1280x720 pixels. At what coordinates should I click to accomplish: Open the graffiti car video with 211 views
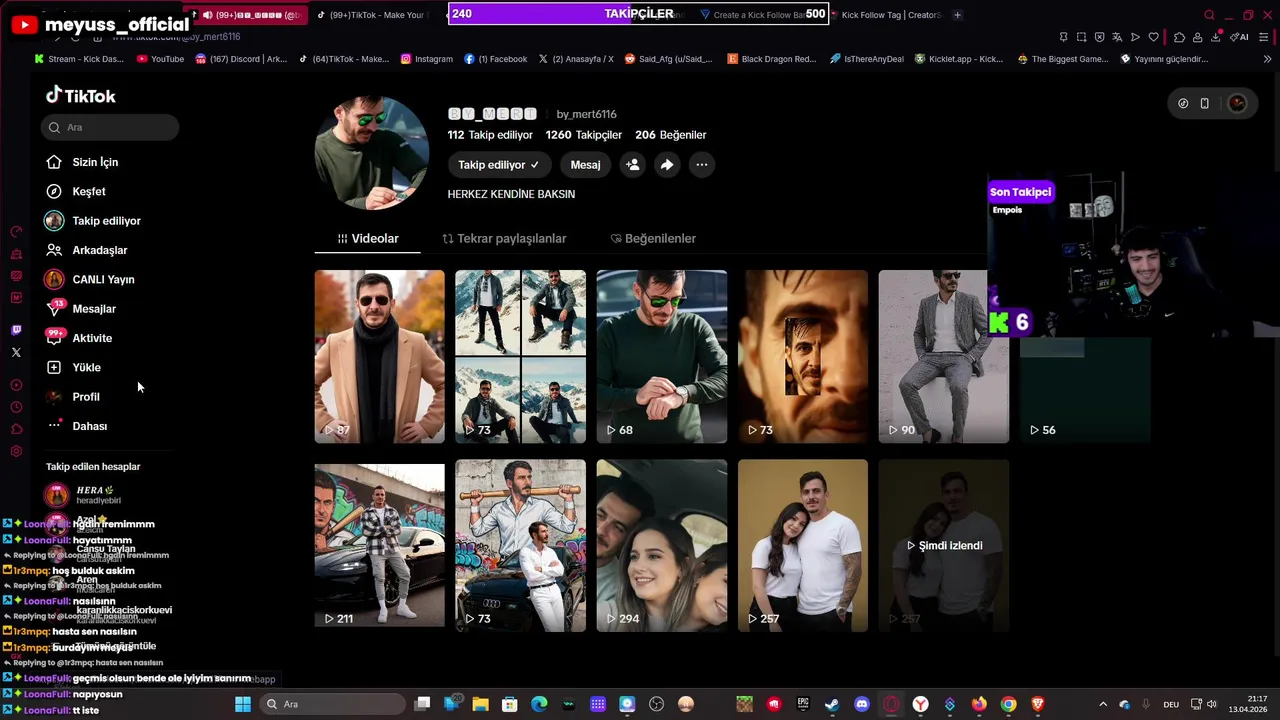379,546
